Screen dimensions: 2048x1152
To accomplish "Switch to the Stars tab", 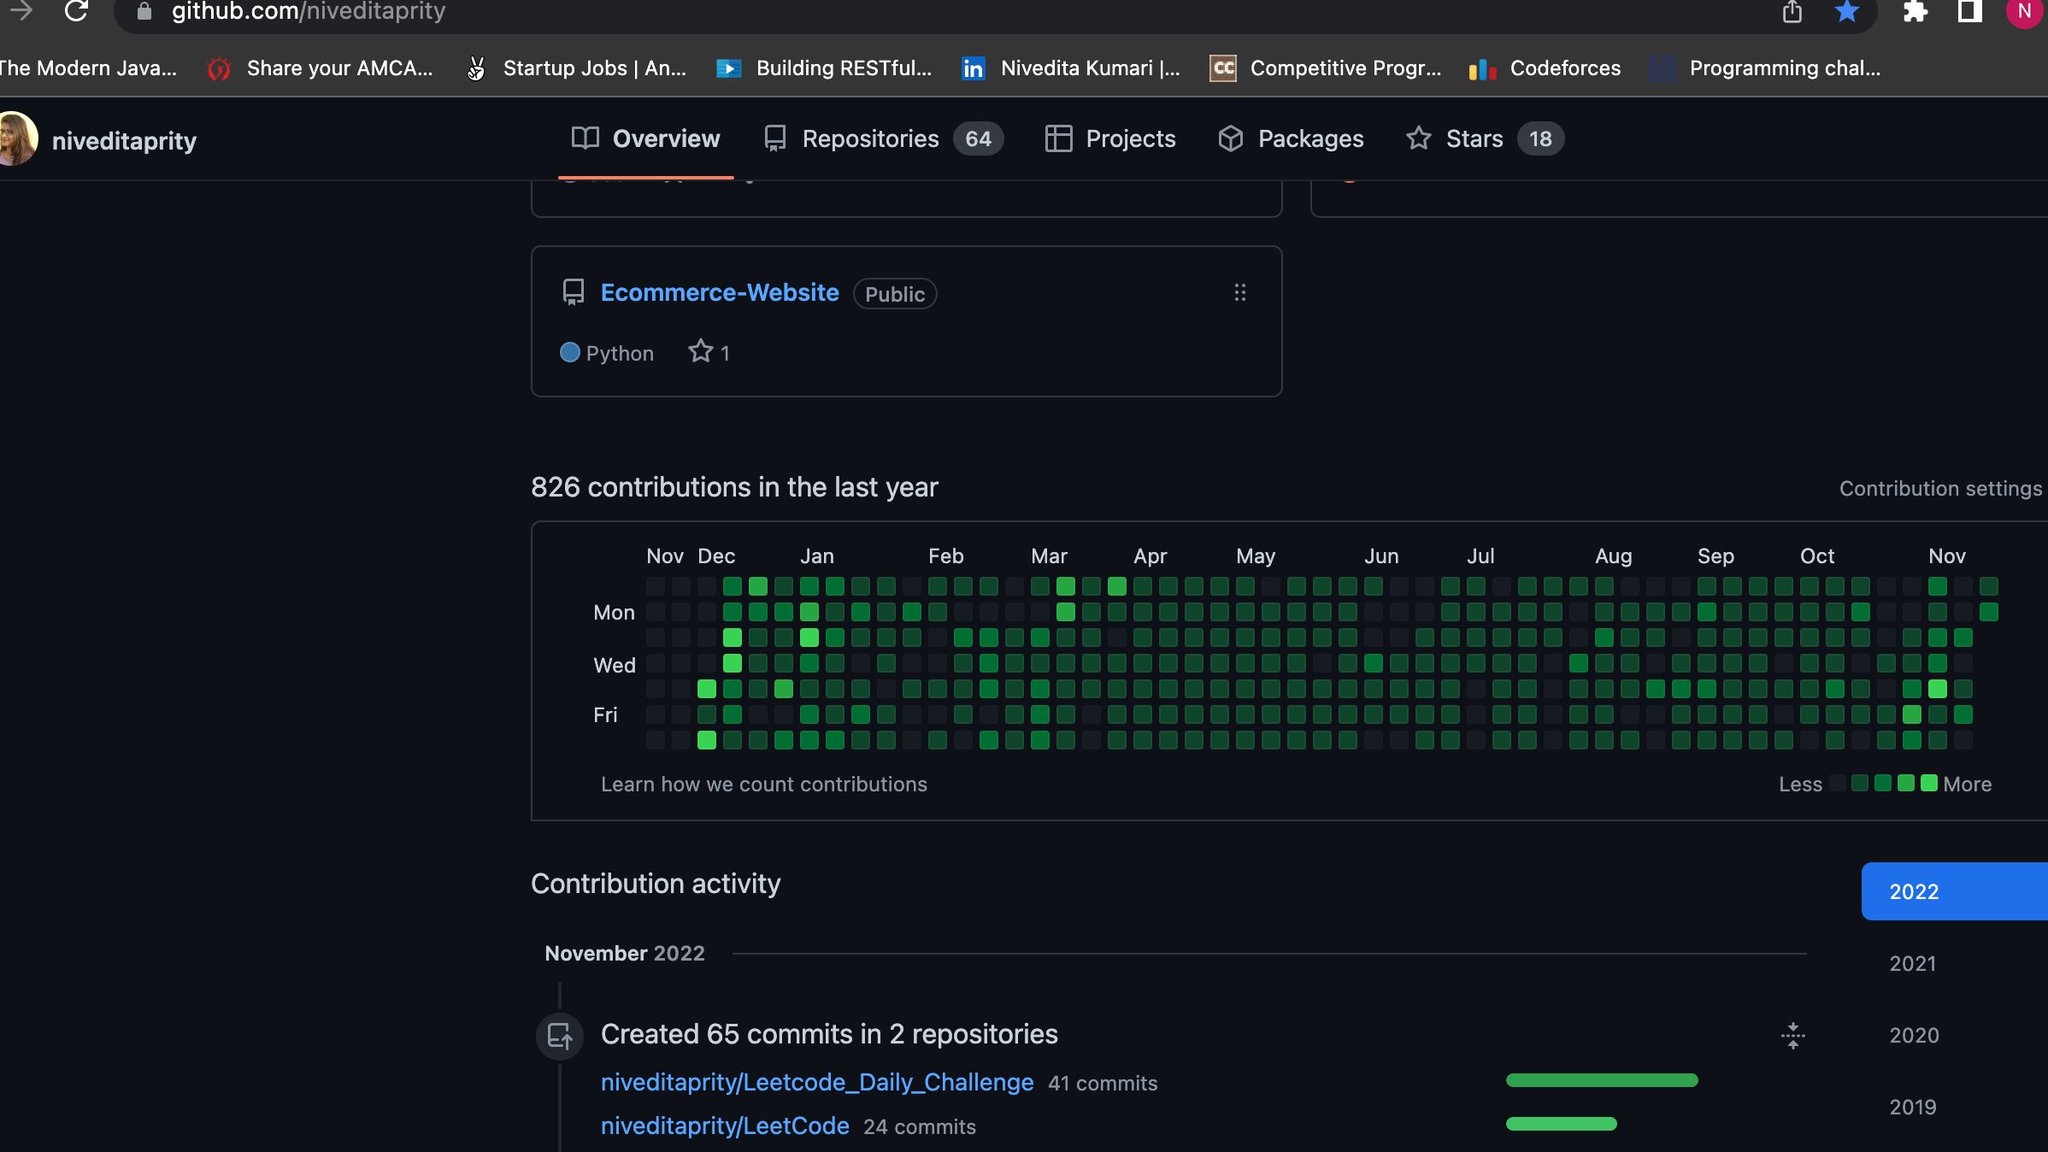I will click(x=1484, y=139).
